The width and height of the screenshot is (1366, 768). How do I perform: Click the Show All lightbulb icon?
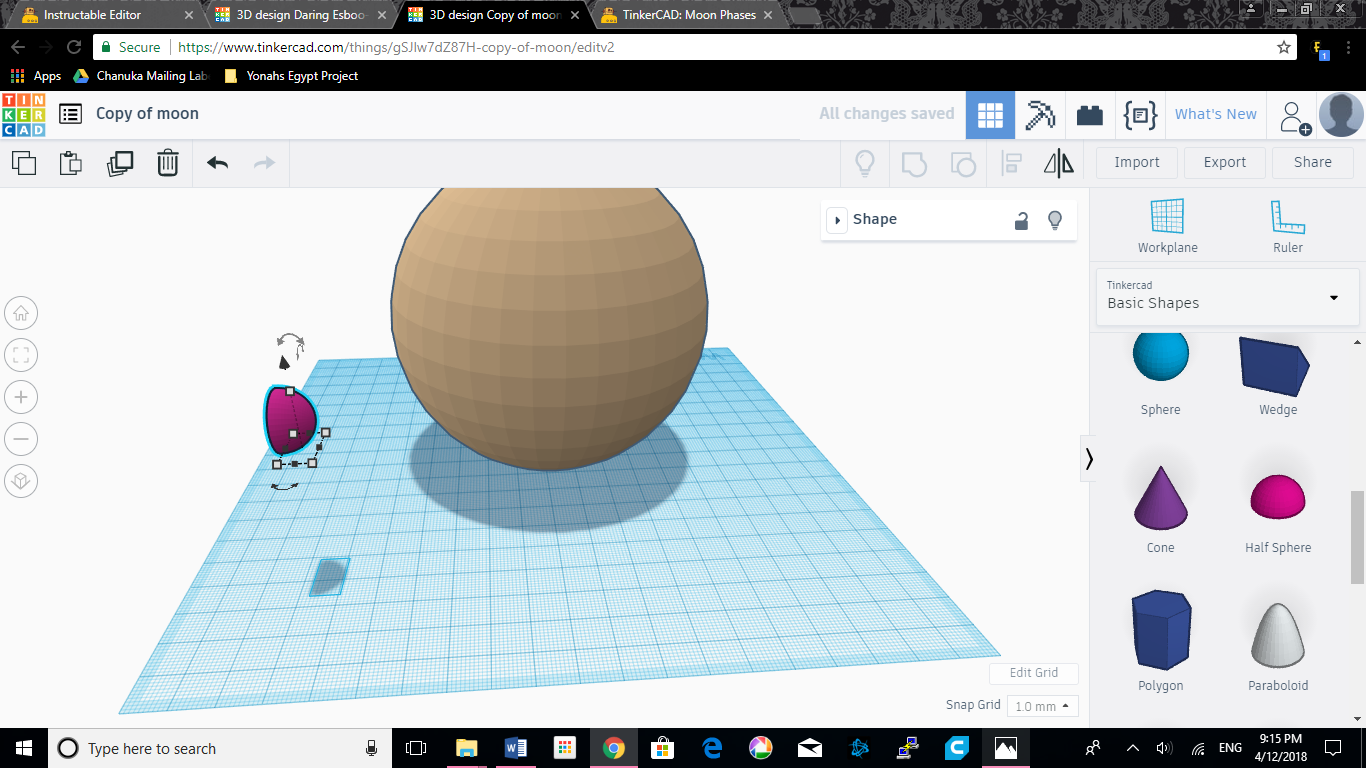point(865,163)
